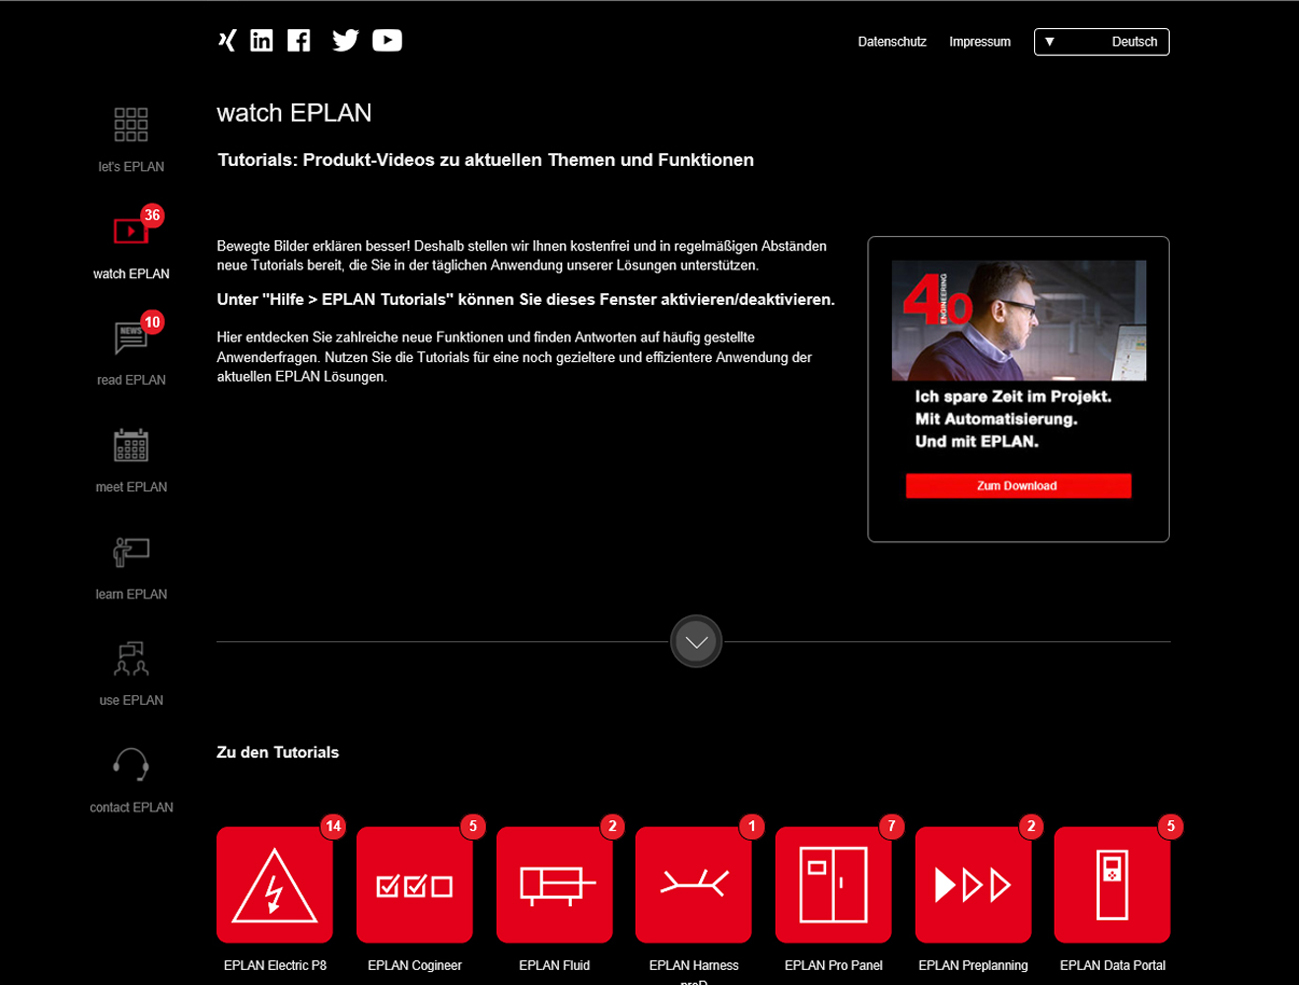Open EPLAN Cogineer tutorials tile

[x=415, y=885]
